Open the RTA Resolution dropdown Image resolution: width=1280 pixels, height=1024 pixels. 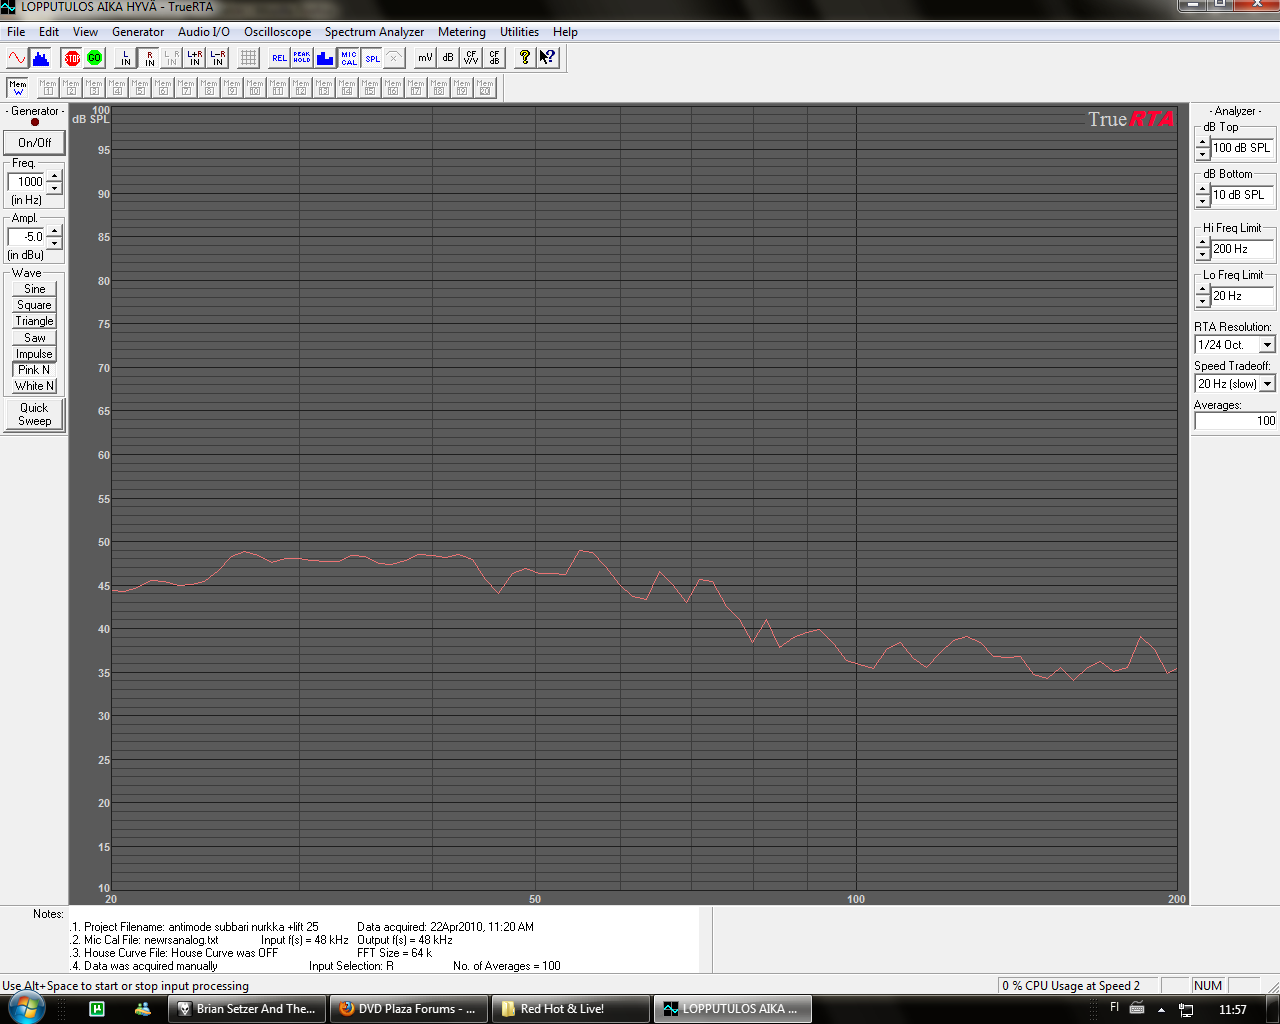click(1267, 345)
